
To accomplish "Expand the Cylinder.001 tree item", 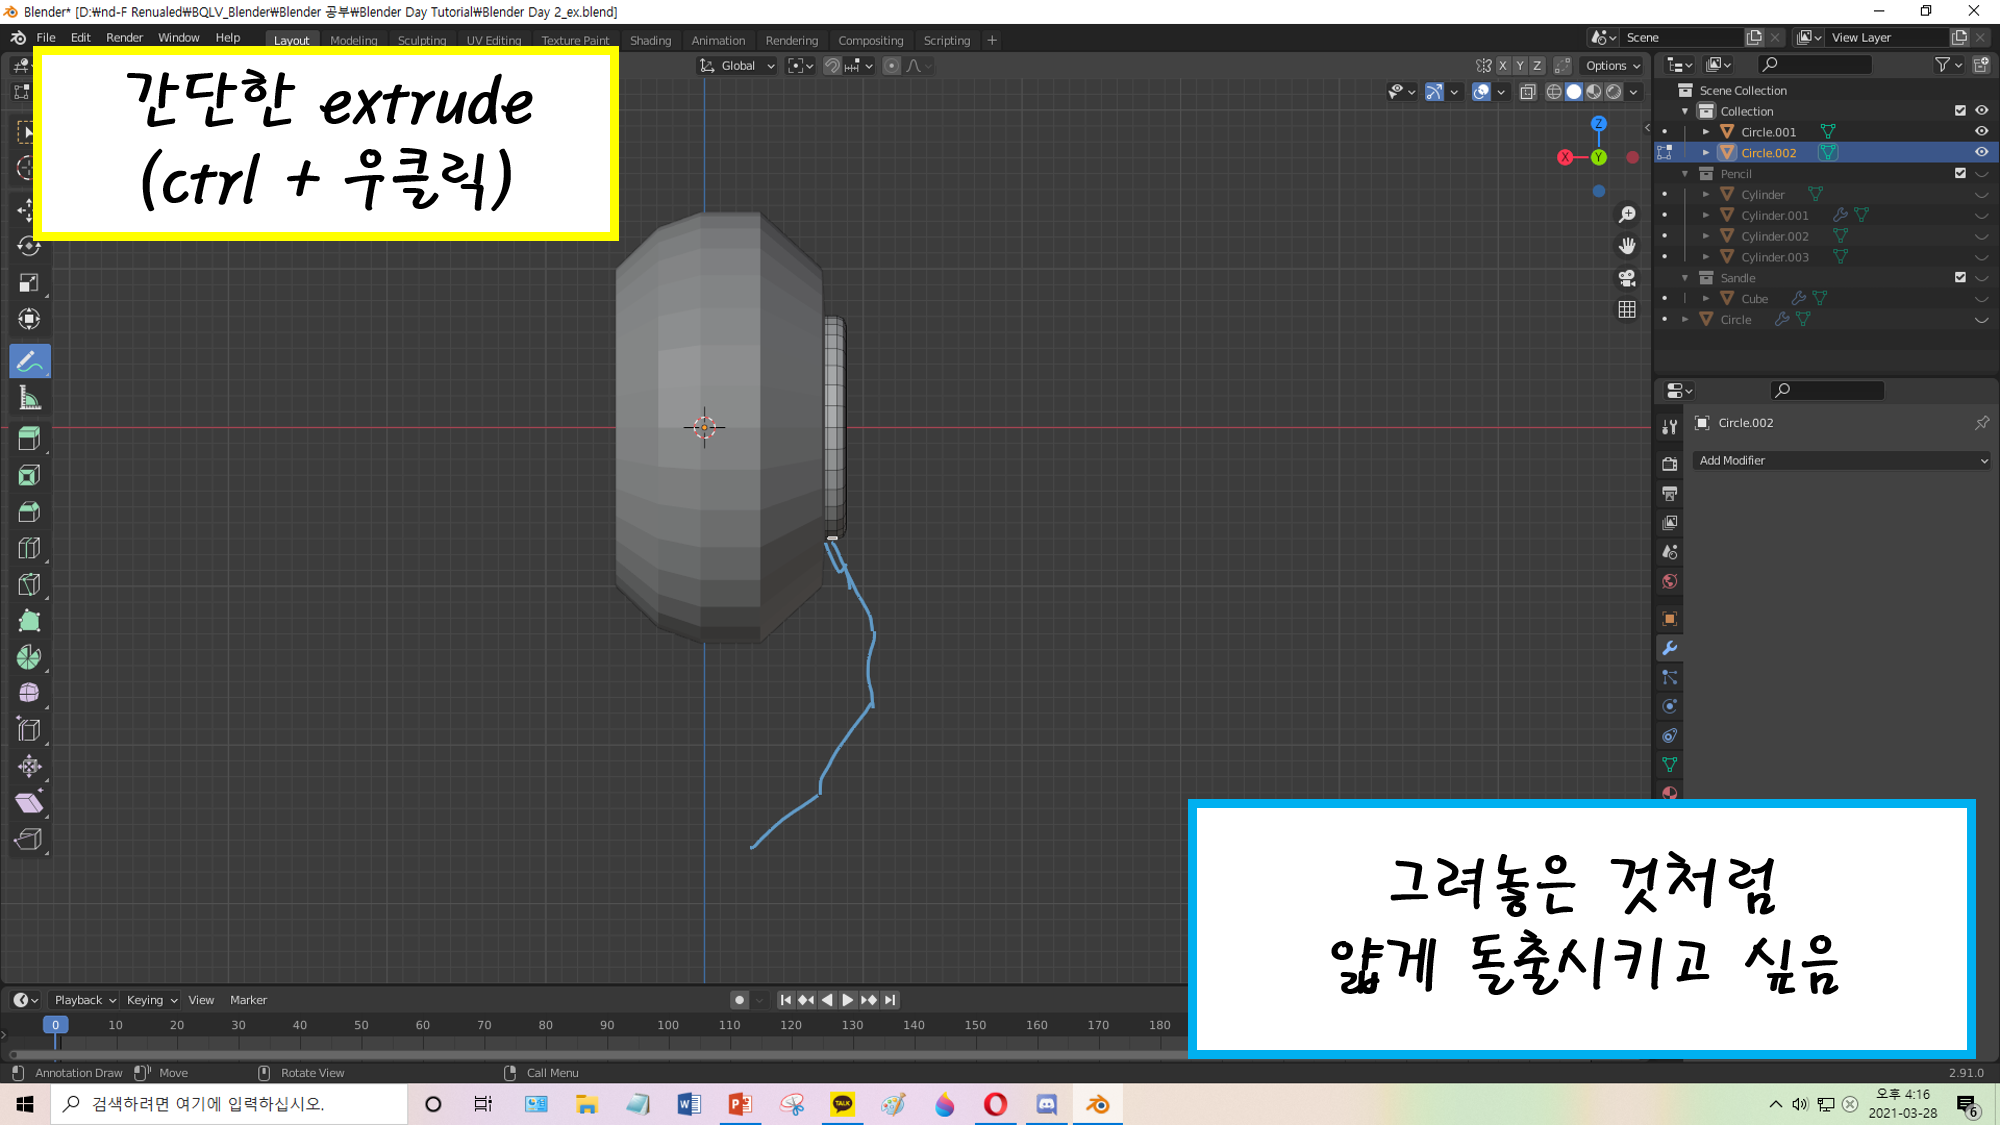I will point(1706,215).
